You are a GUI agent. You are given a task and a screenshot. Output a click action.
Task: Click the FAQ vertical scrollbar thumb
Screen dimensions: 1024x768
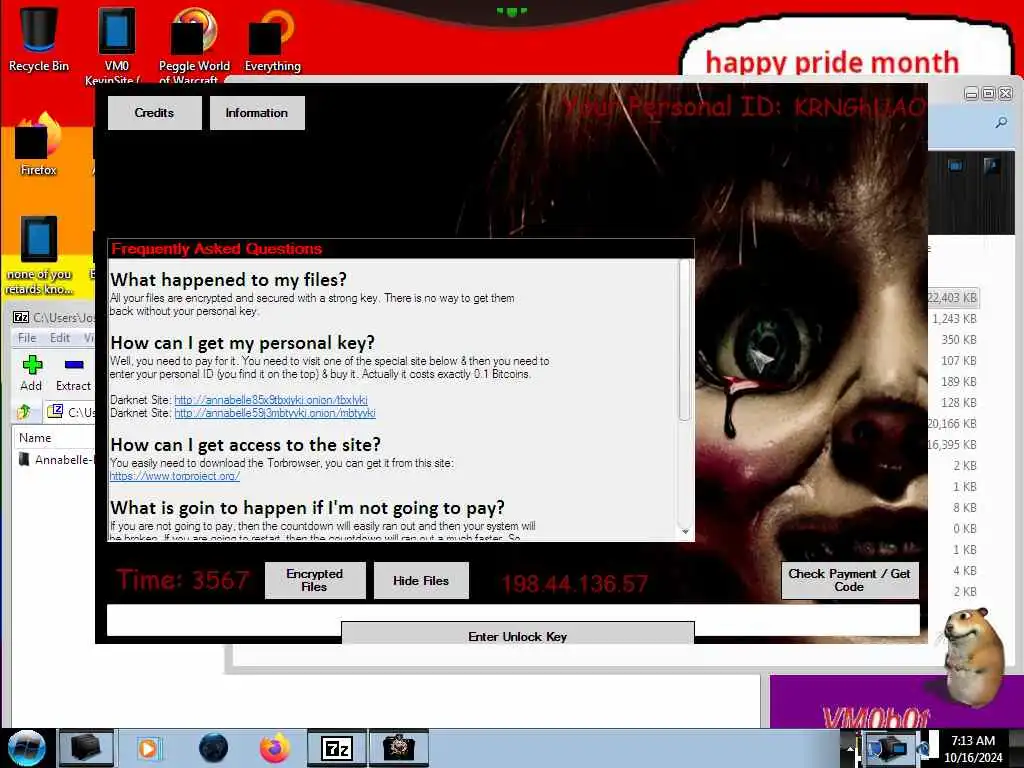point(684,340)
